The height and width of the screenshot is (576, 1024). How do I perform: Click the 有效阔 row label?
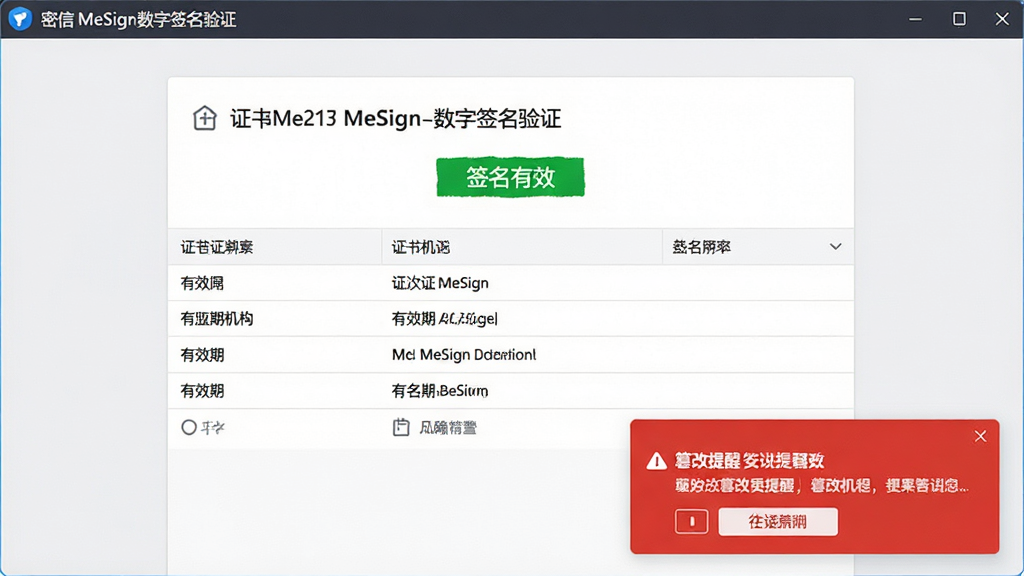click(202, 283)
